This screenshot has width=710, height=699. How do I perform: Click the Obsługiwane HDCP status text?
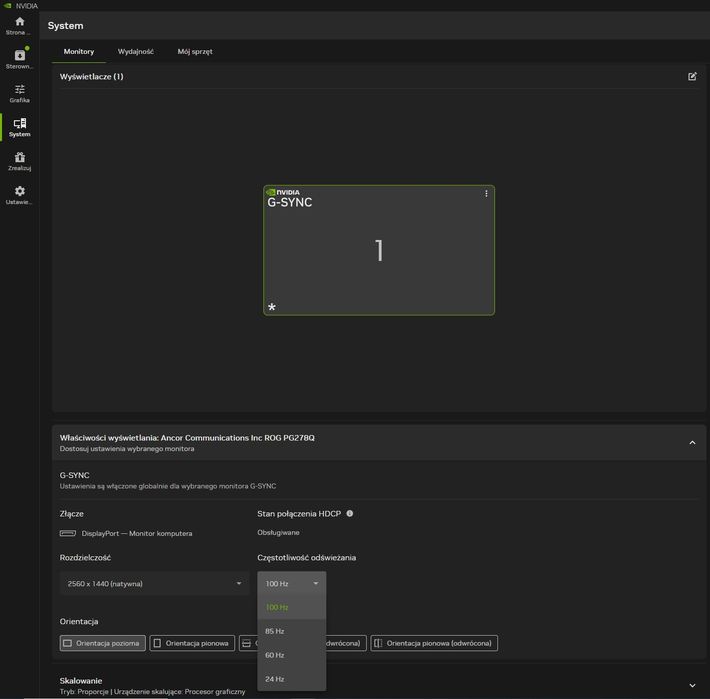point(278,532)
